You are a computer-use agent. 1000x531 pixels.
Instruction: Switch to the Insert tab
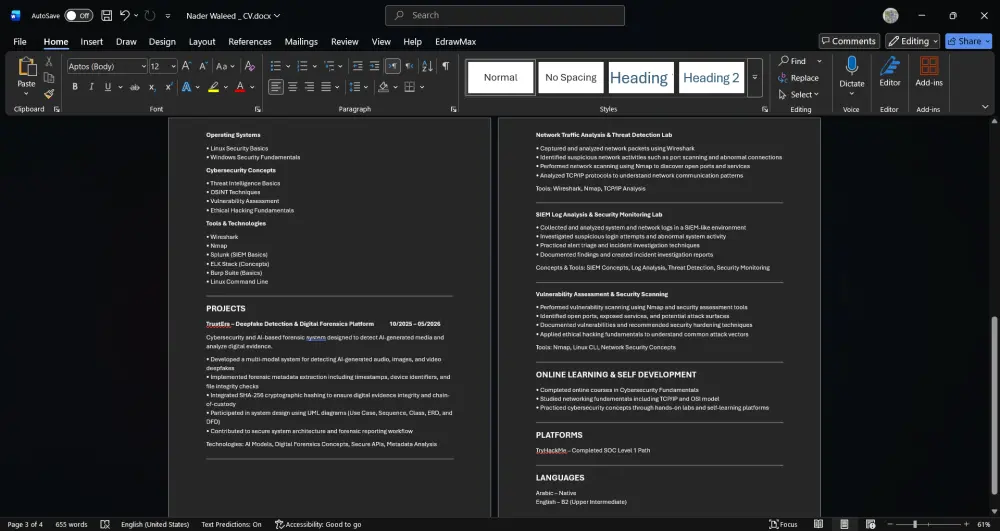tap(91, 41)
